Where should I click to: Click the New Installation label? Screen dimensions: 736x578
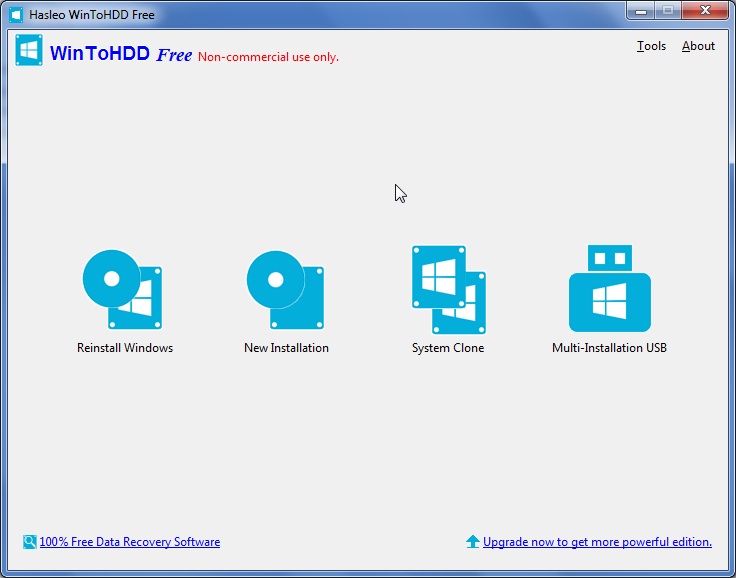click(x=286, y=348)
